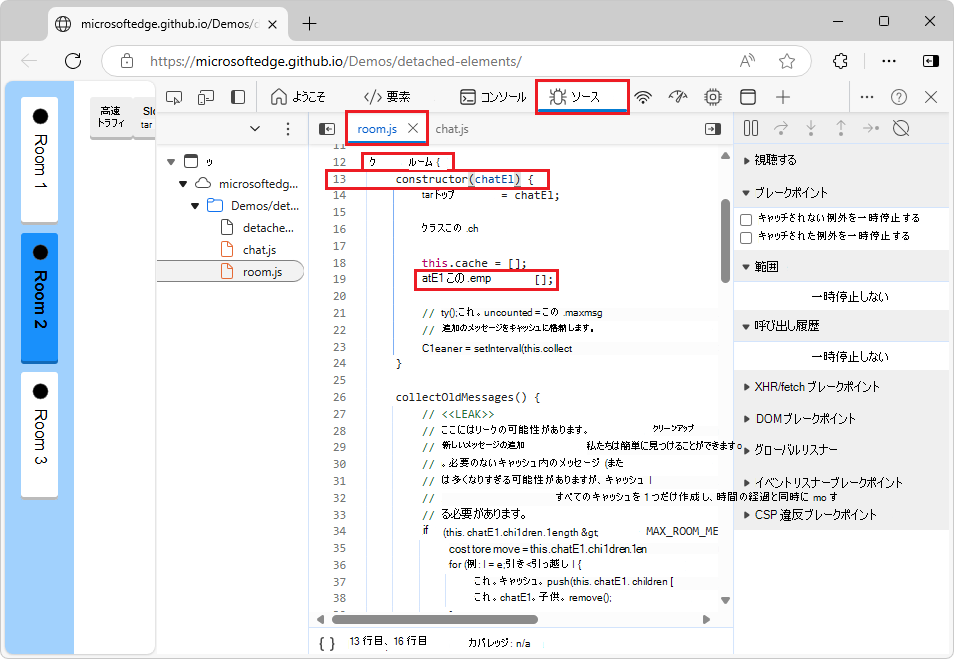The height and width of the screenshot is (659, 954).
Task: Open the network conditions wifi icon tab
Action: (x=642, y=97)
